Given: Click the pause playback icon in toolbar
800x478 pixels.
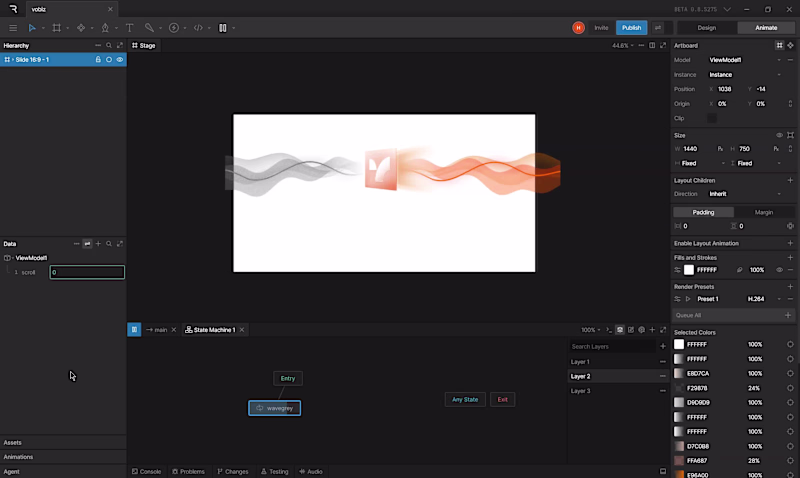Looking at the screenshot, I should pos(223,28).
